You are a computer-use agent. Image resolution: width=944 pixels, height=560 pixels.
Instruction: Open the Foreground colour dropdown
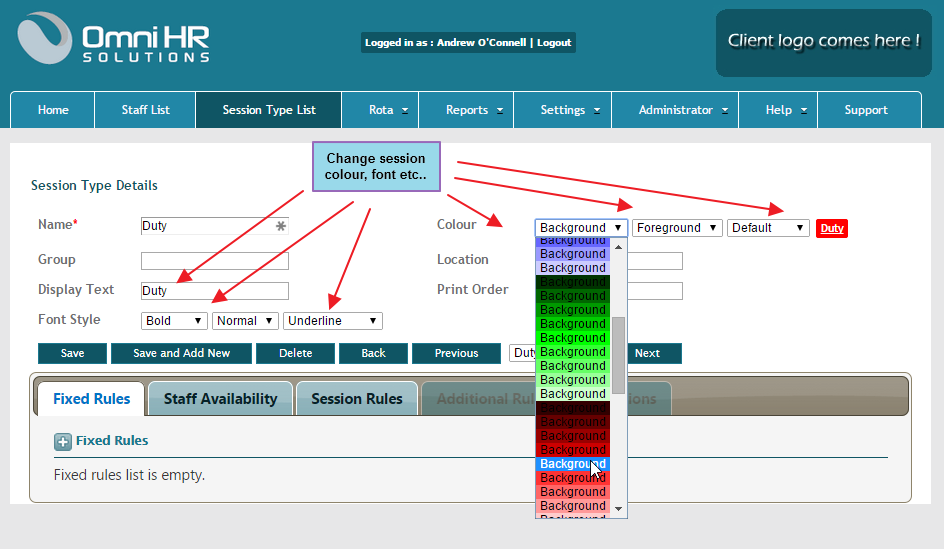tap(677, 228)
